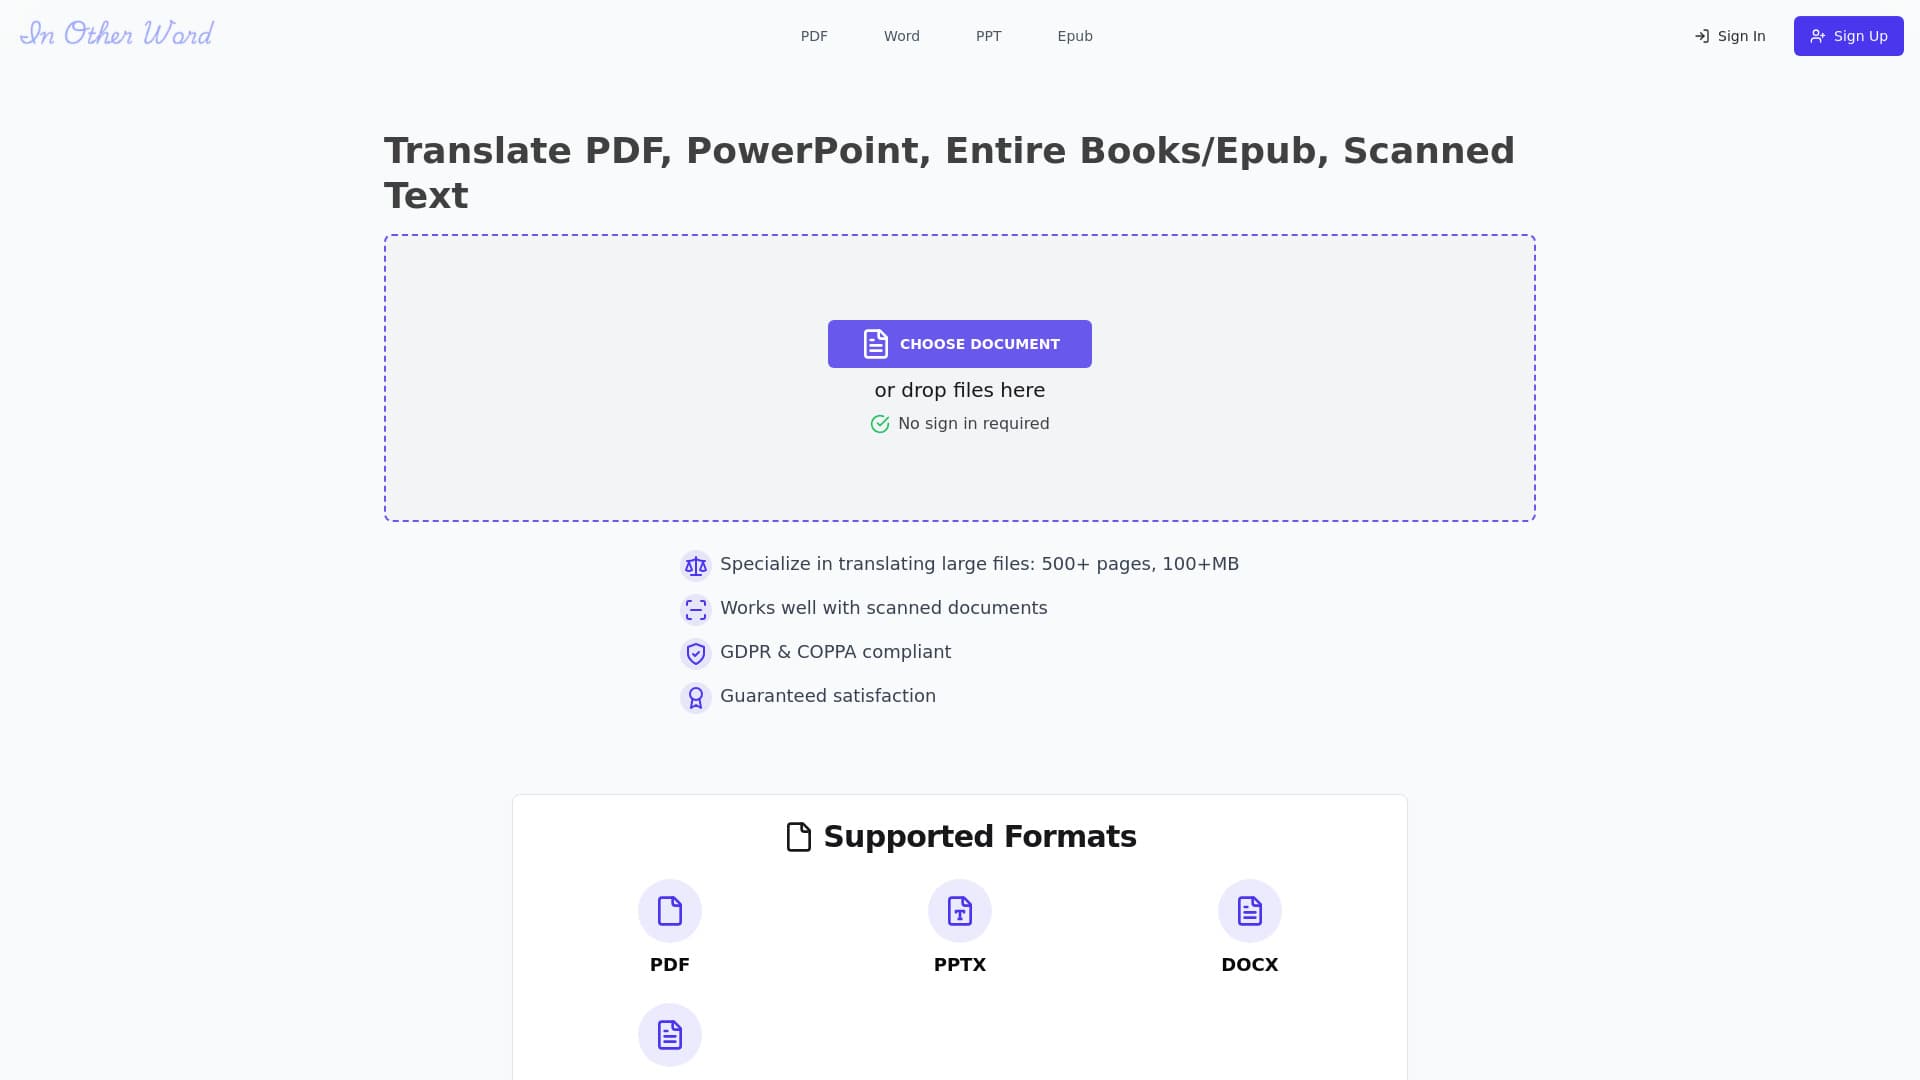Image resolution: width=1920 pixels, height=1080 pixels.
Task: Click the PDF format icon
Action: 669,911
